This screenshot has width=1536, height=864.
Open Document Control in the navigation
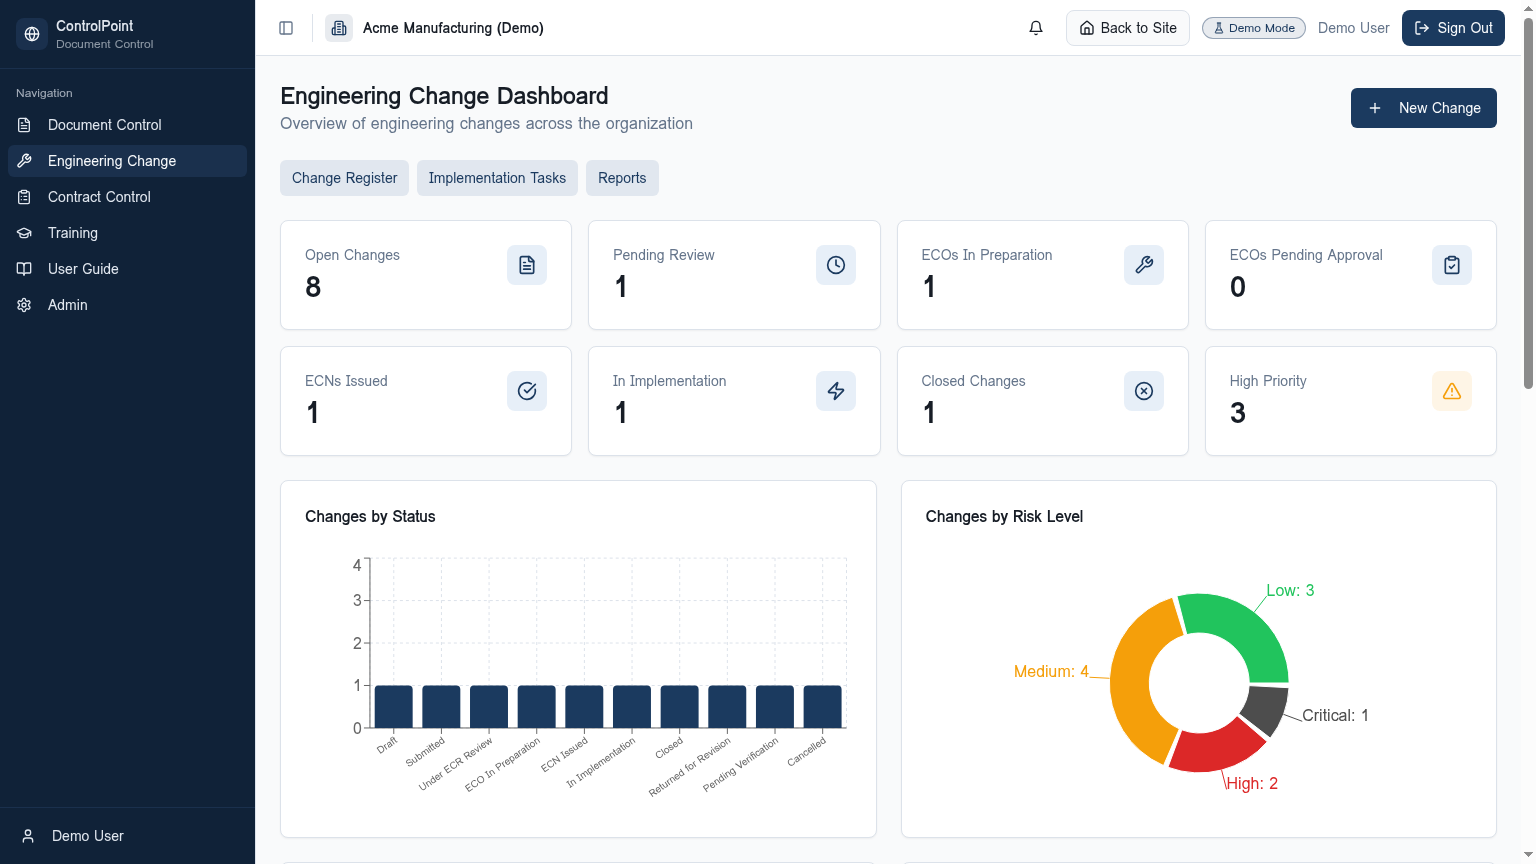pos(127,125)
